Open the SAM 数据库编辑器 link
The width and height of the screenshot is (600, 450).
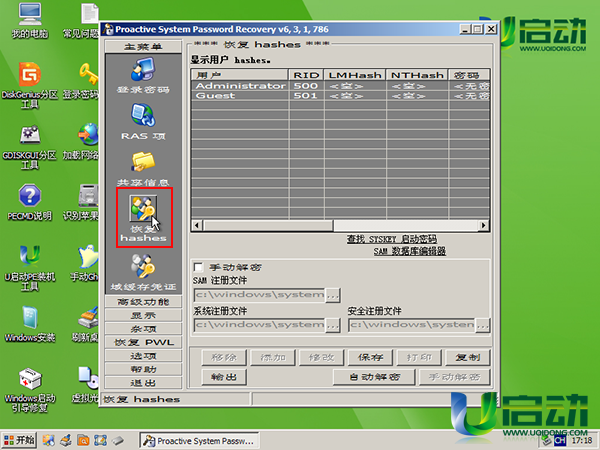409,251
